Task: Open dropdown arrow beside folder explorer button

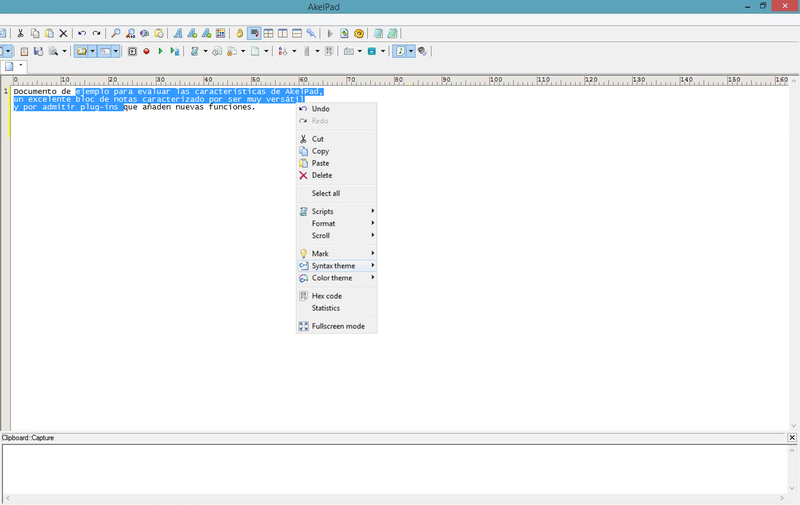Action: pos(92,51)
